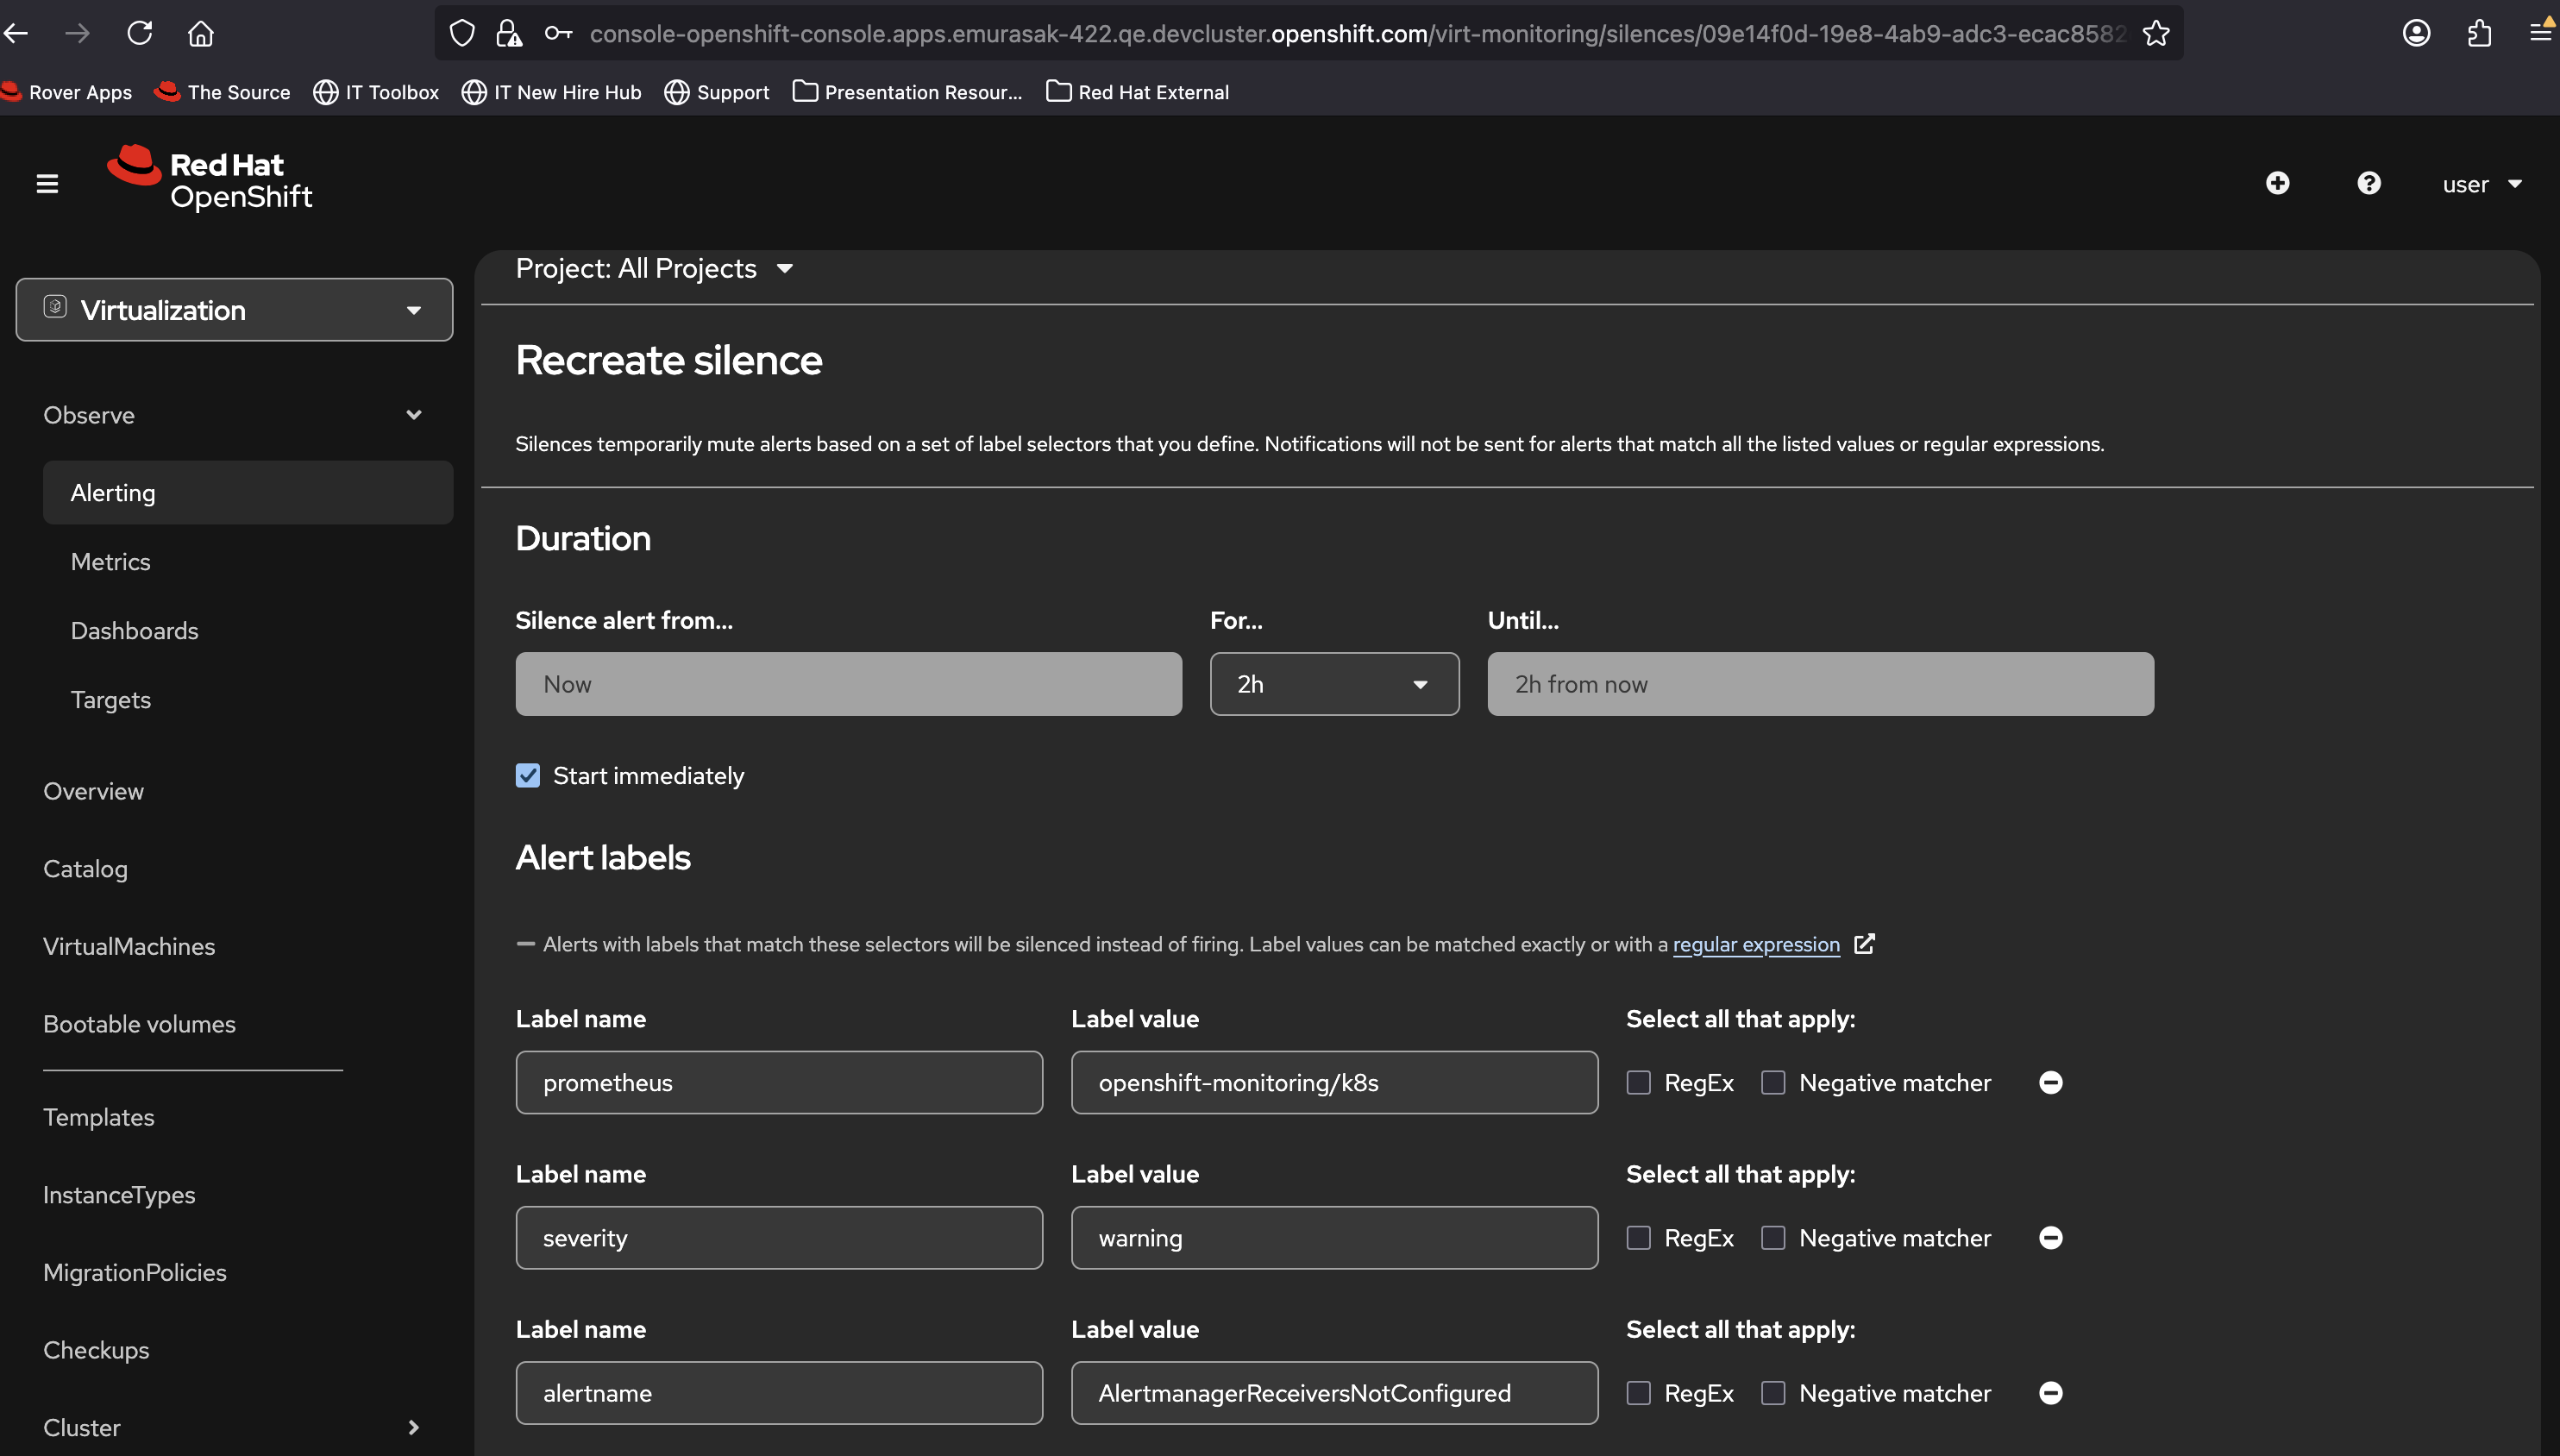Click the browser home icon

pos(201,34)
